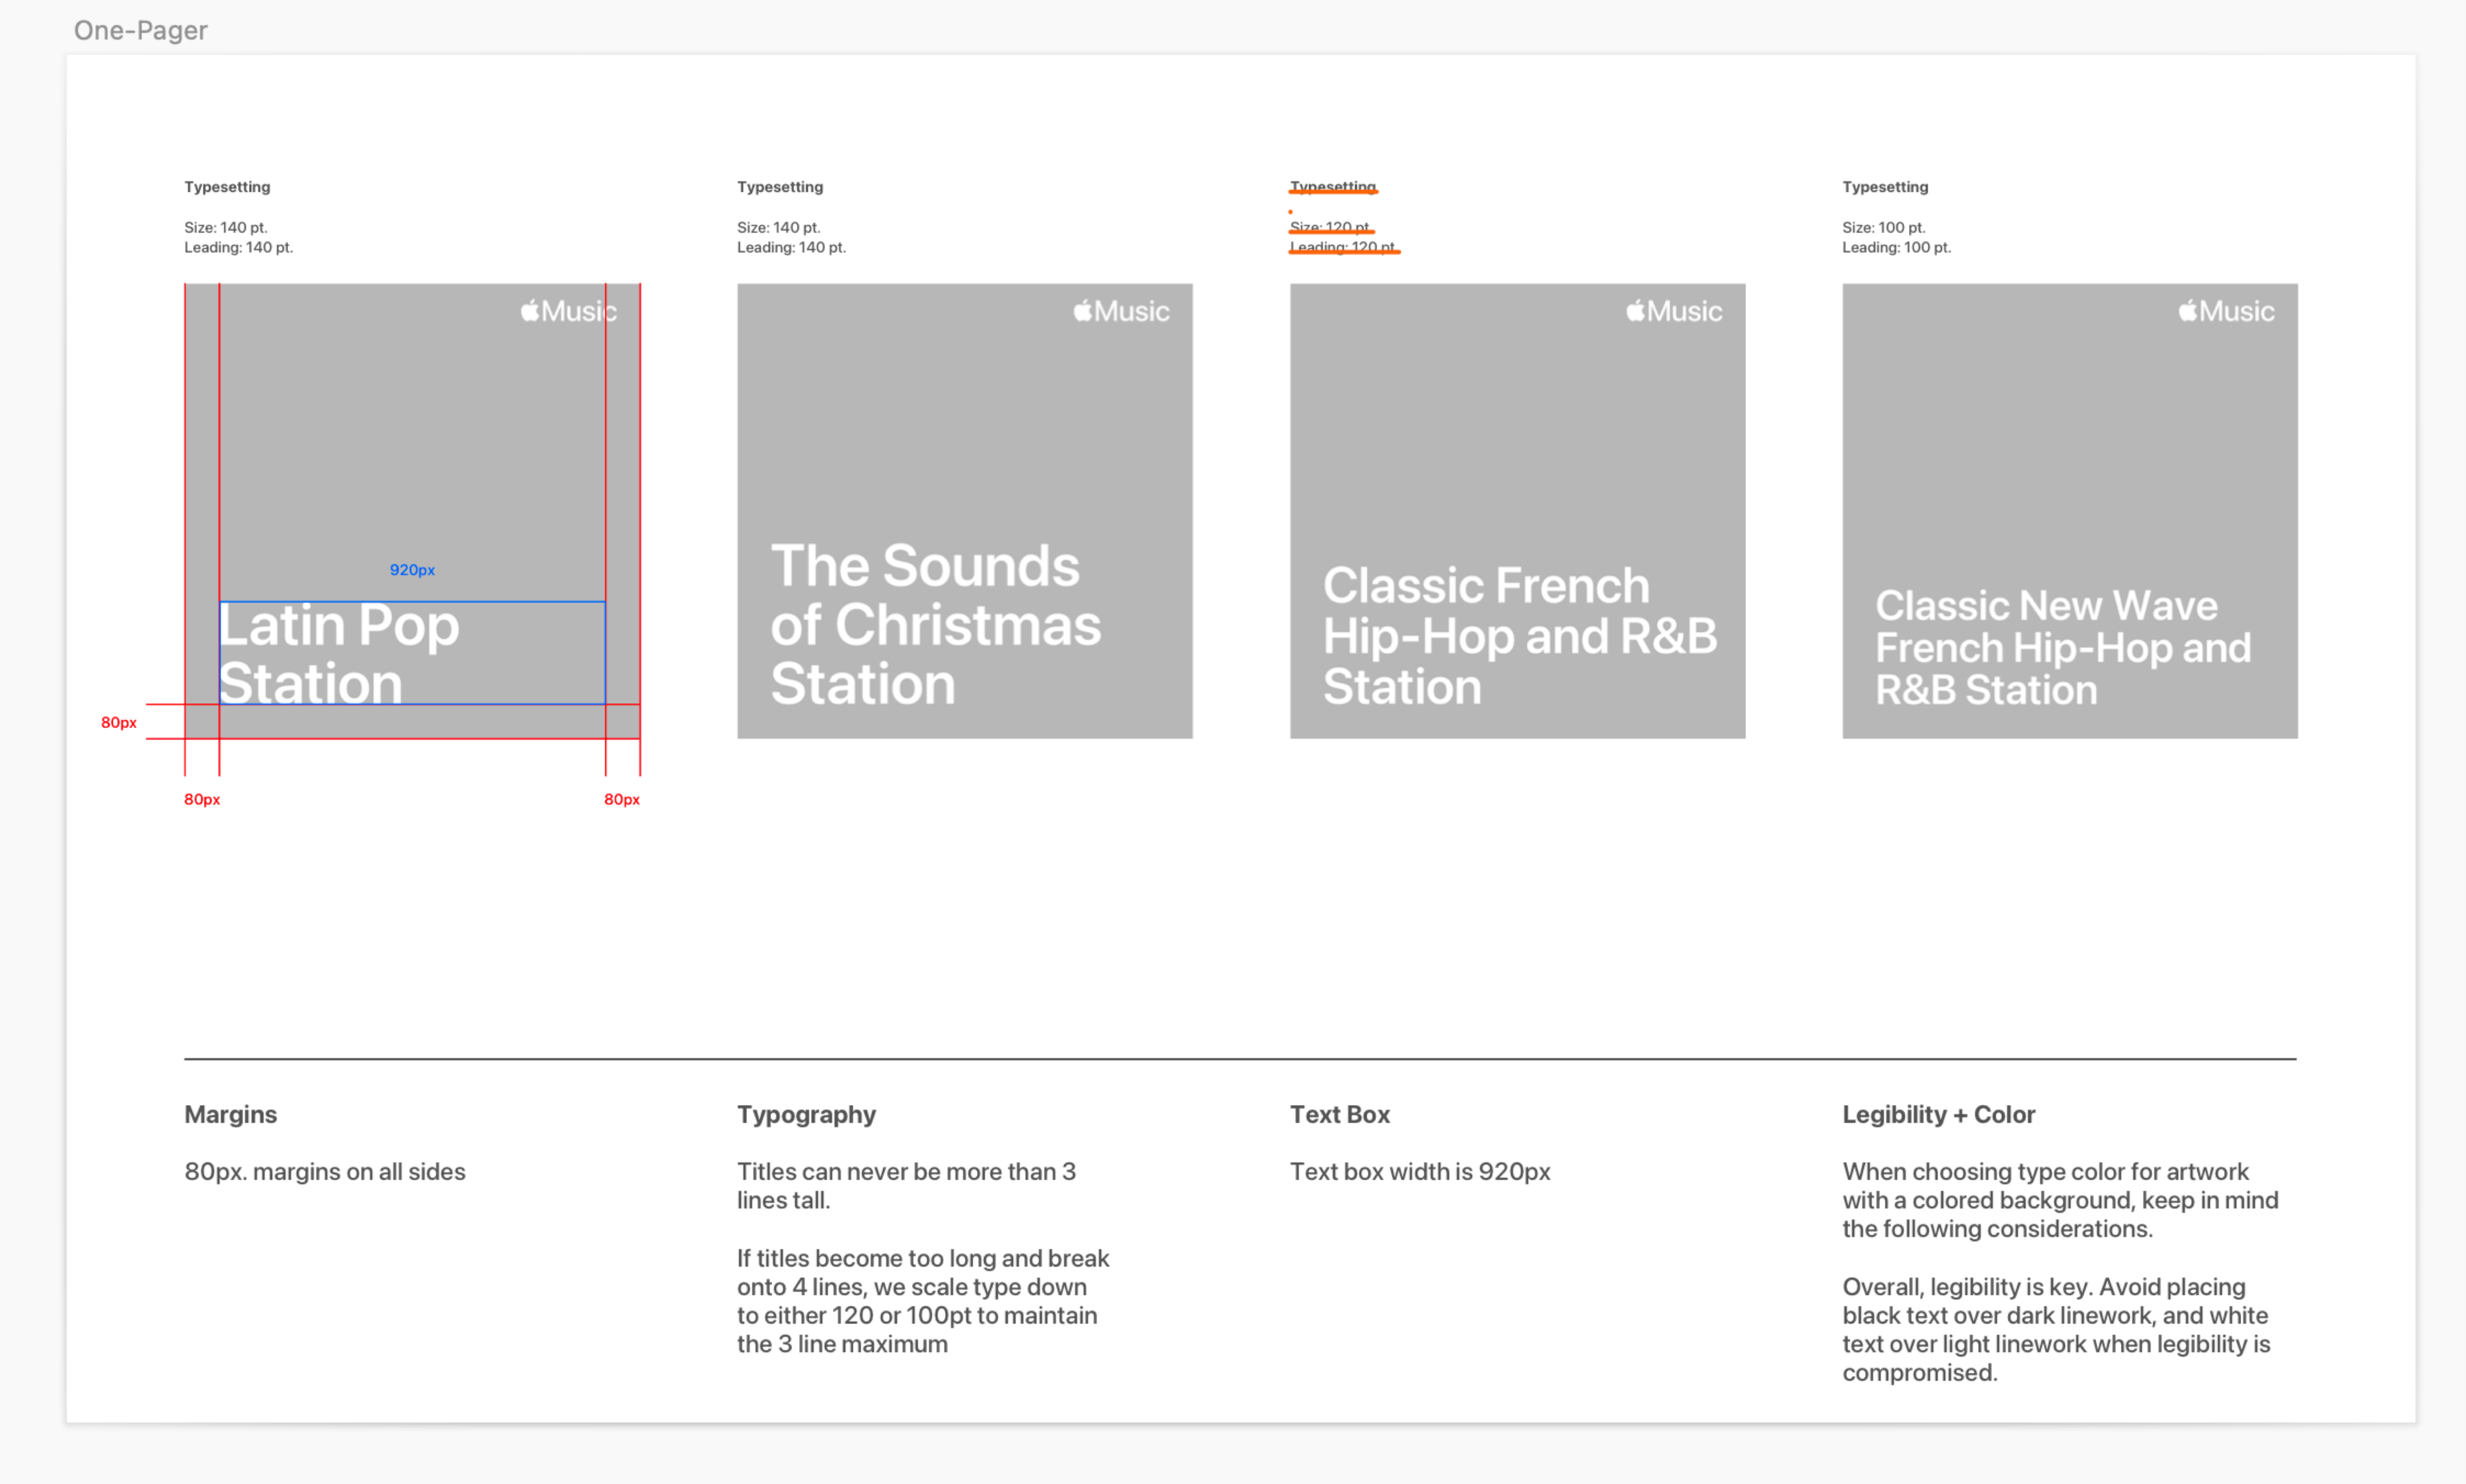
Task: Select the Margins section heading
Action: point(231,1114)
